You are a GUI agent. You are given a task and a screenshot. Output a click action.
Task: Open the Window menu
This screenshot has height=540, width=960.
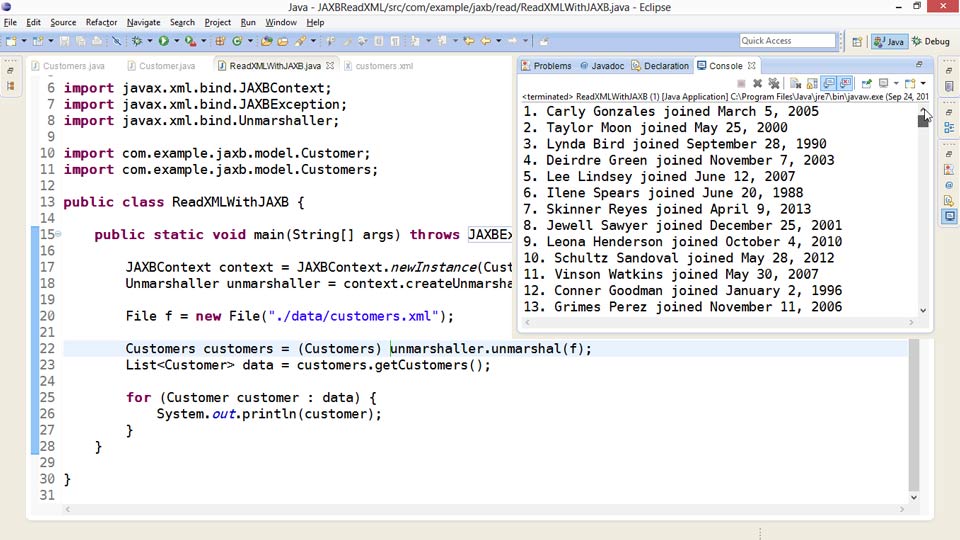point(280,22)
